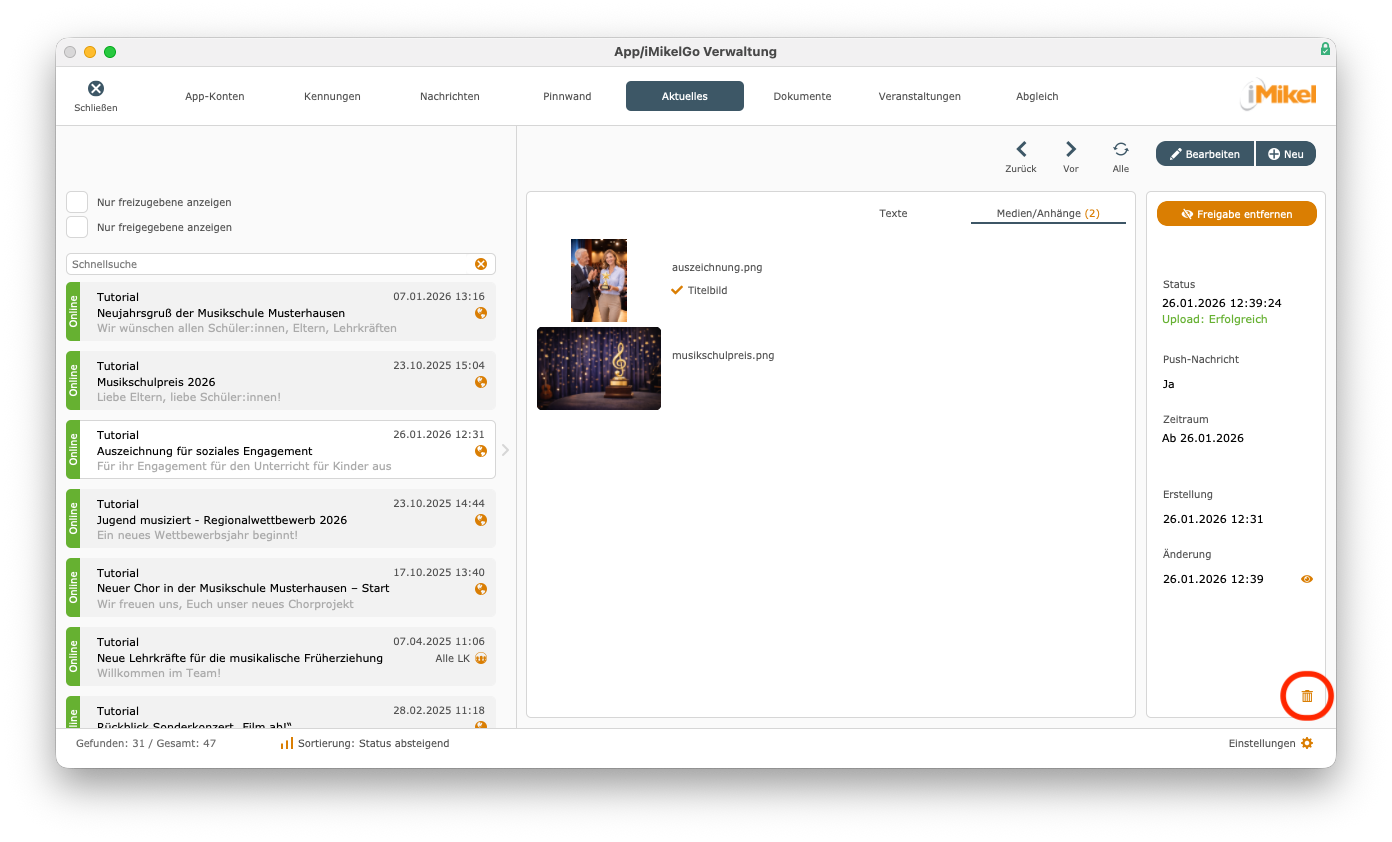
Task: Clear the Schnellsuche field via its X icon
Action: coord(481,263)
